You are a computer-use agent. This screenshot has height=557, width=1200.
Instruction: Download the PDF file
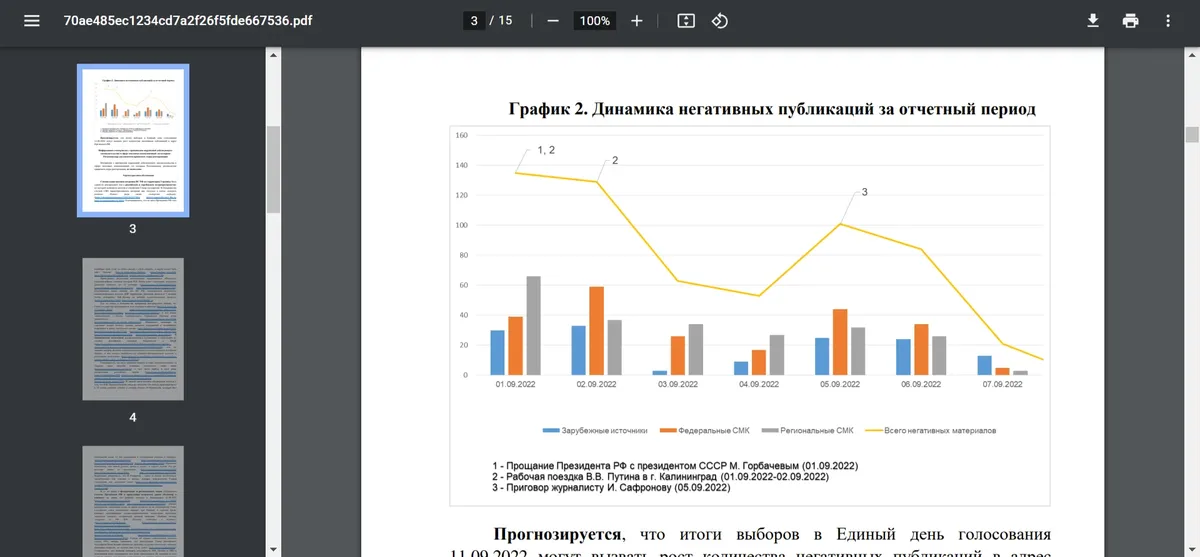1093,21
